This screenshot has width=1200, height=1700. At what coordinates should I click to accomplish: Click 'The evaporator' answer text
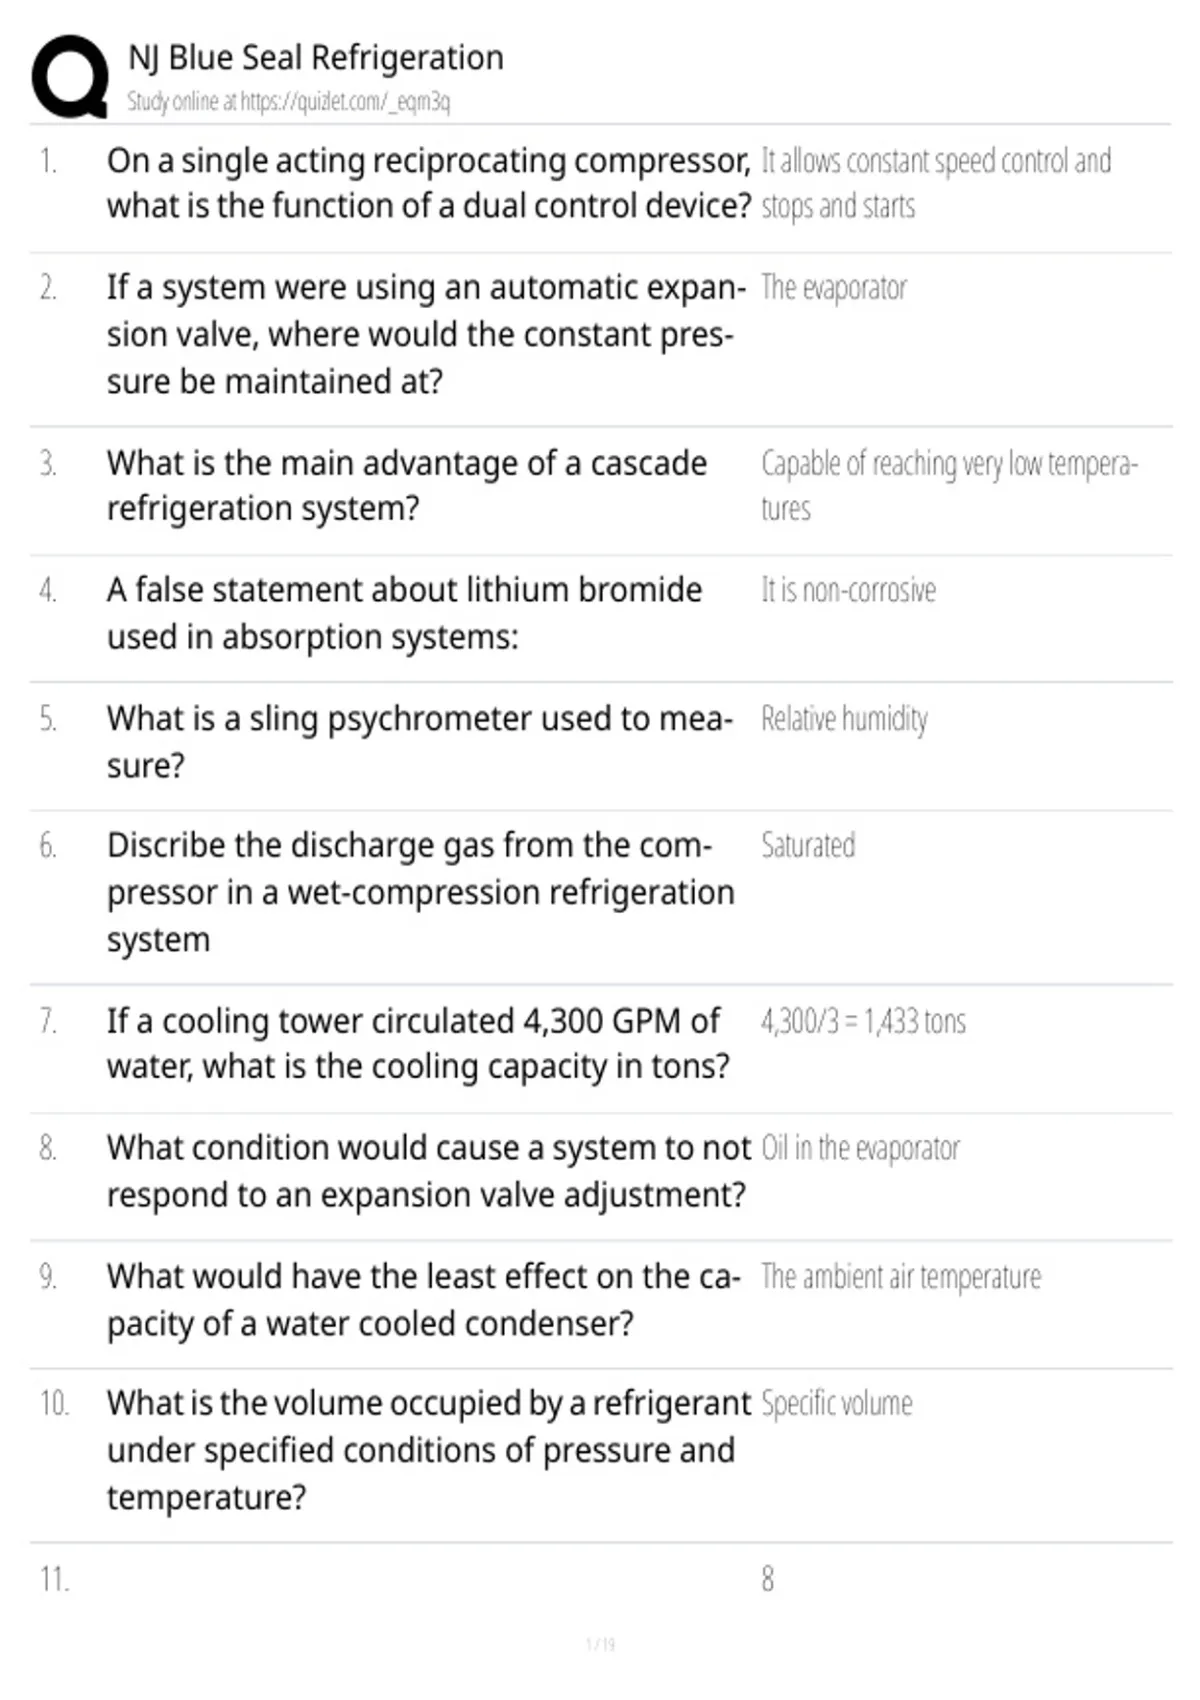coord(834,288)
